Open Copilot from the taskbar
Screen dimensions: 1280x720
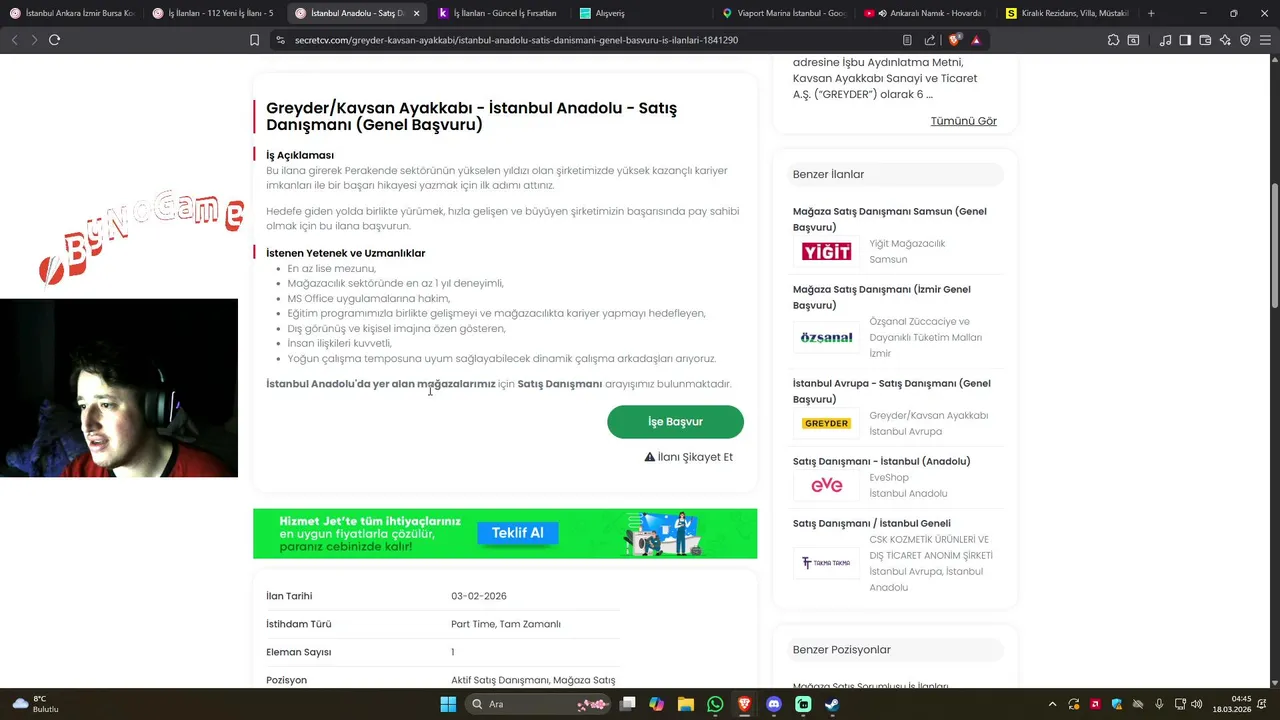coord(656,704)
